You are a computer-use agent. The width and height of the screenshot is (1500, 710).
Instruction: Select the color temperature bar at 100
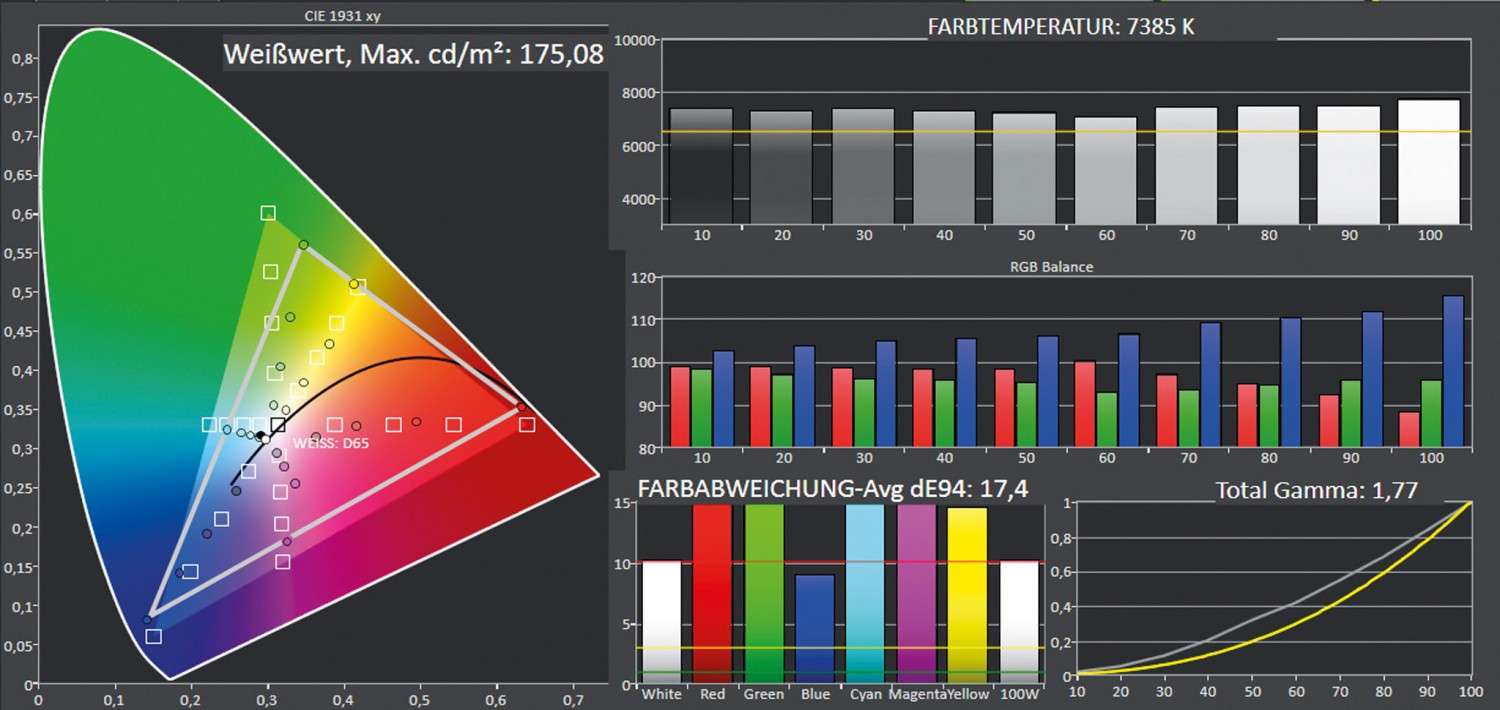click(x=1428, y=161)
